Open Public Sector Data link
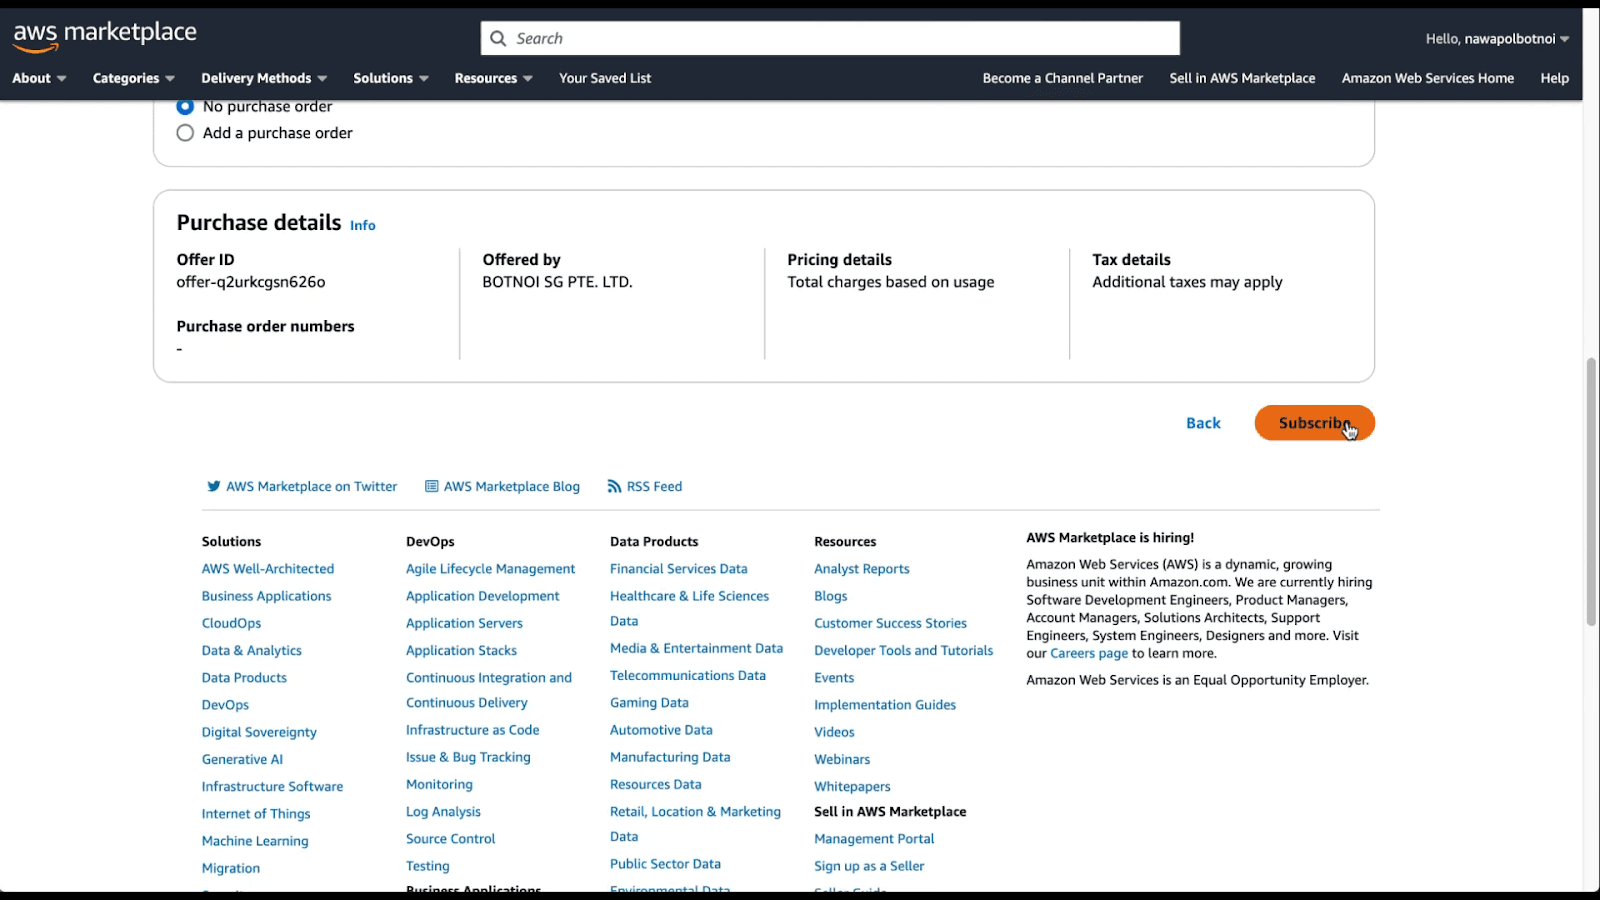The width and height of the screenshot is (1600, 900). point(665,864)
